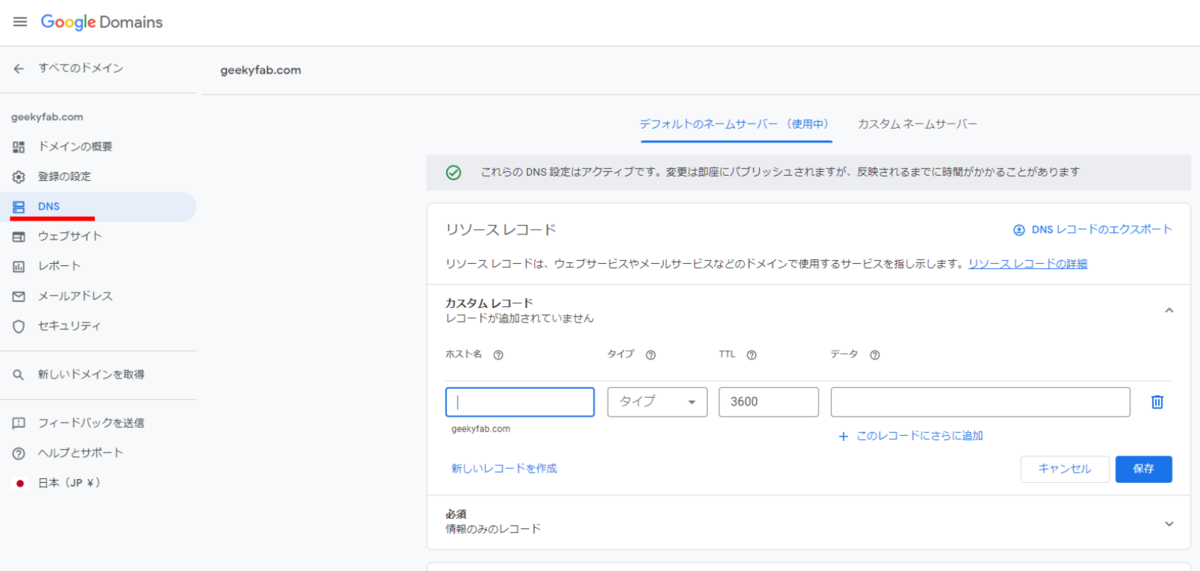Click the キャンセル button
1200x571 pixels.
(1064, 469)
